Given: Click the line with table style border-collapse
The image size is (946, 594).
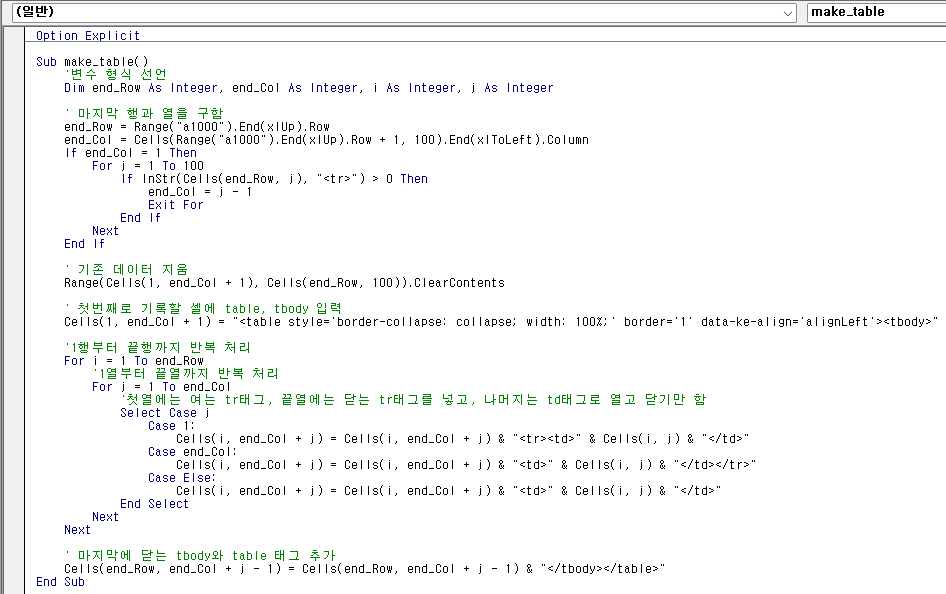Looking at the screenshot, I should click(x=501, y=322).
